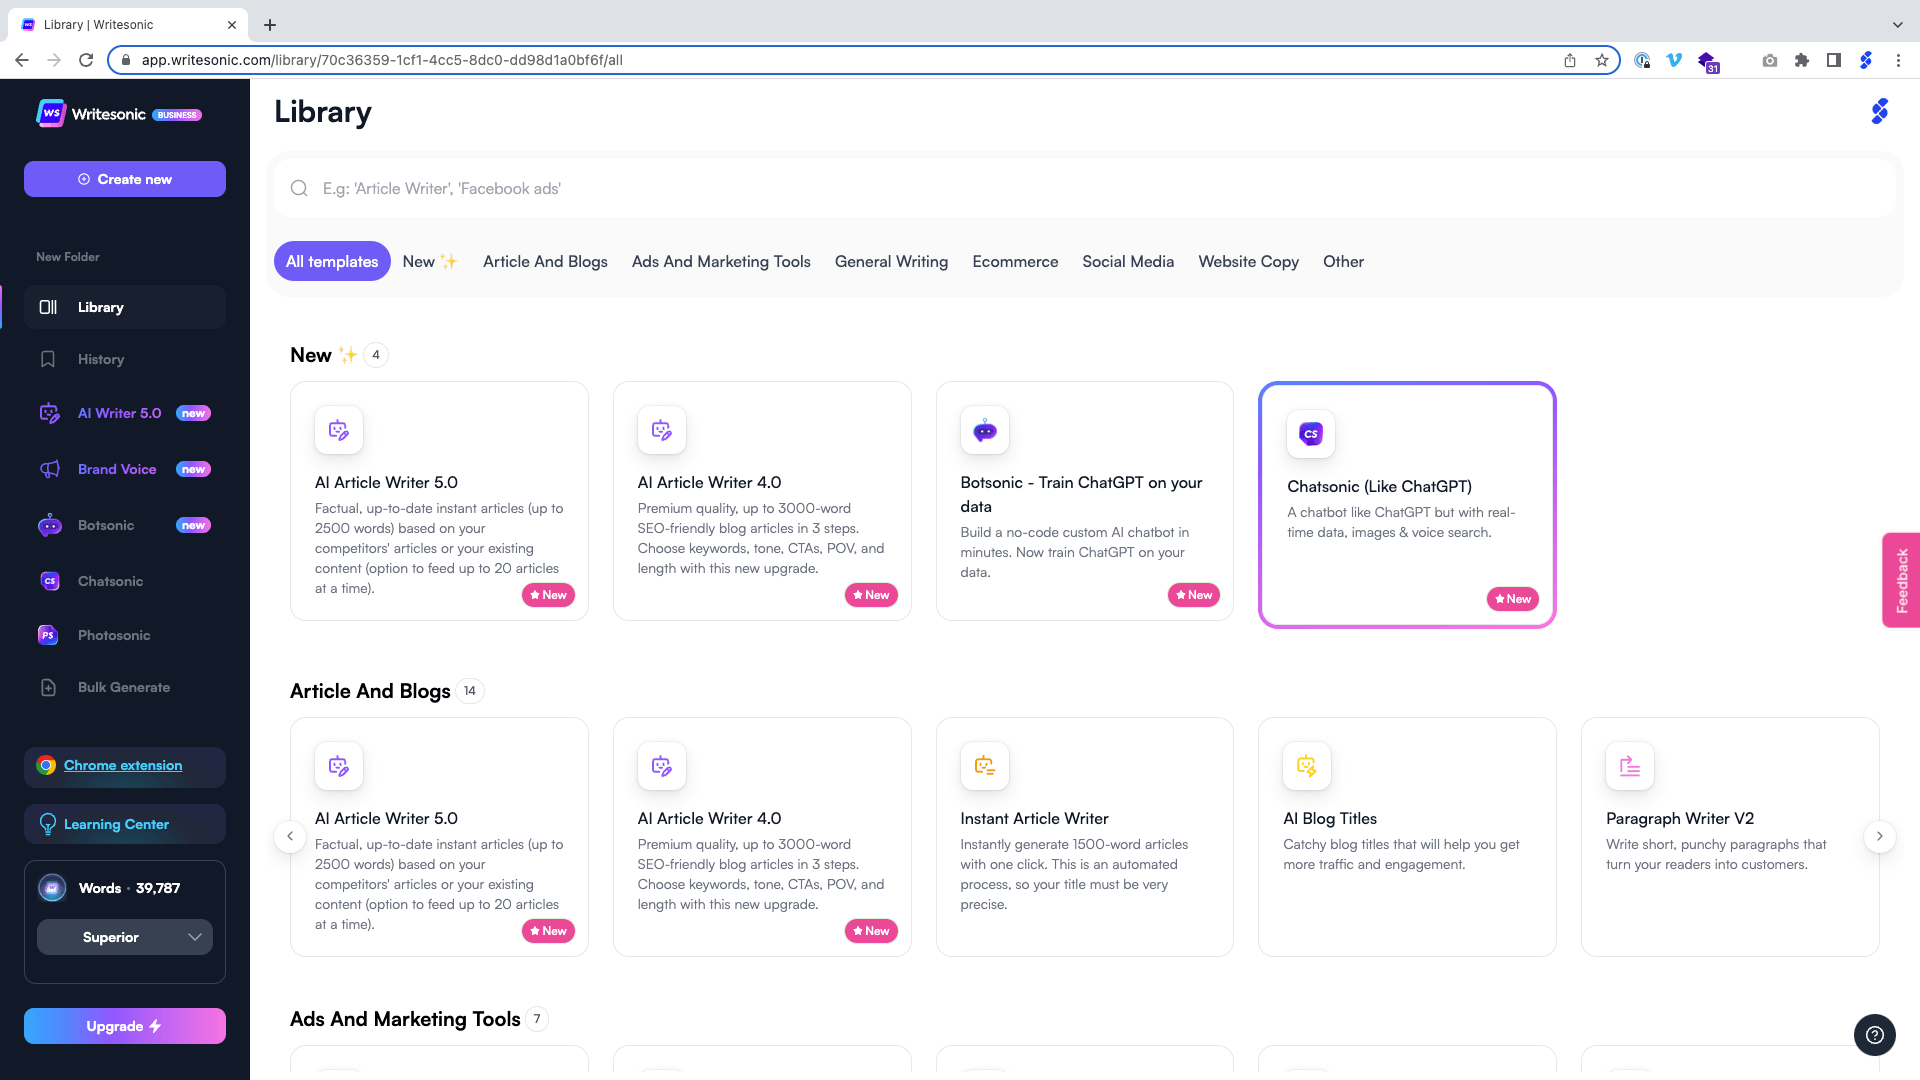The image size is (1920, 1080).
Task: Switch to Article And Blogs tab
Action: coord(545,261)
